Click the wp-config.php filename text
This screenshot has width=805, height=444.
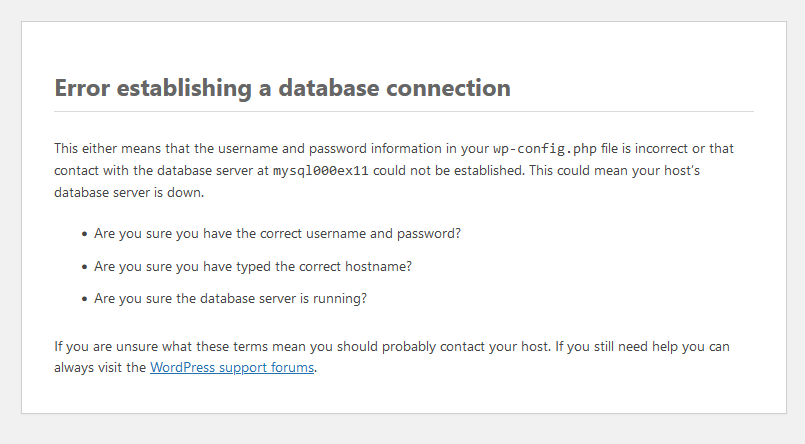pyautogui.click(x=545, y=149)
